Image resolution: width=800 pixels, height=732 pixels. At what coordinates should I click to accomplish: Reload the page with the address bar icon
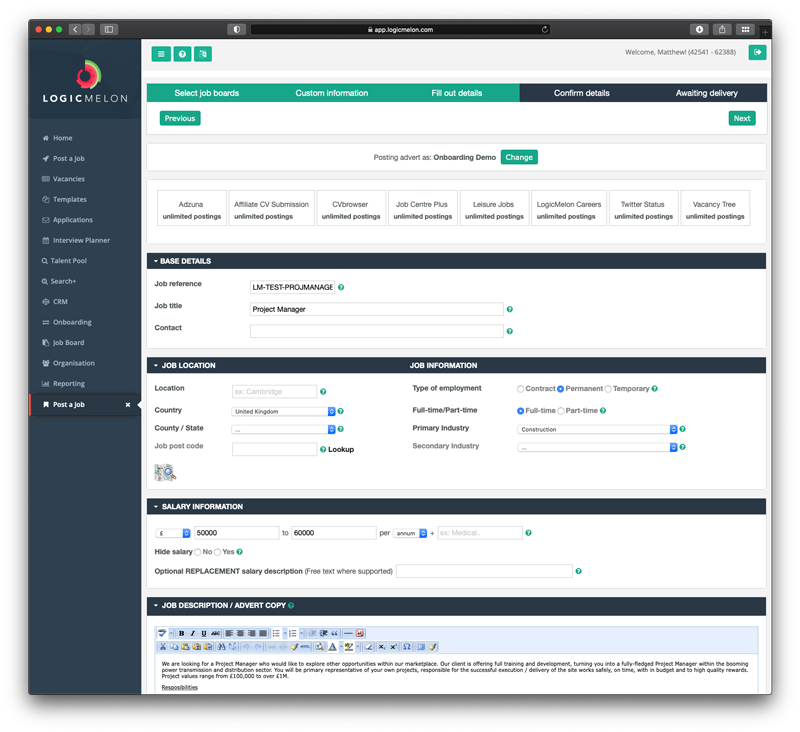point(544,30)
